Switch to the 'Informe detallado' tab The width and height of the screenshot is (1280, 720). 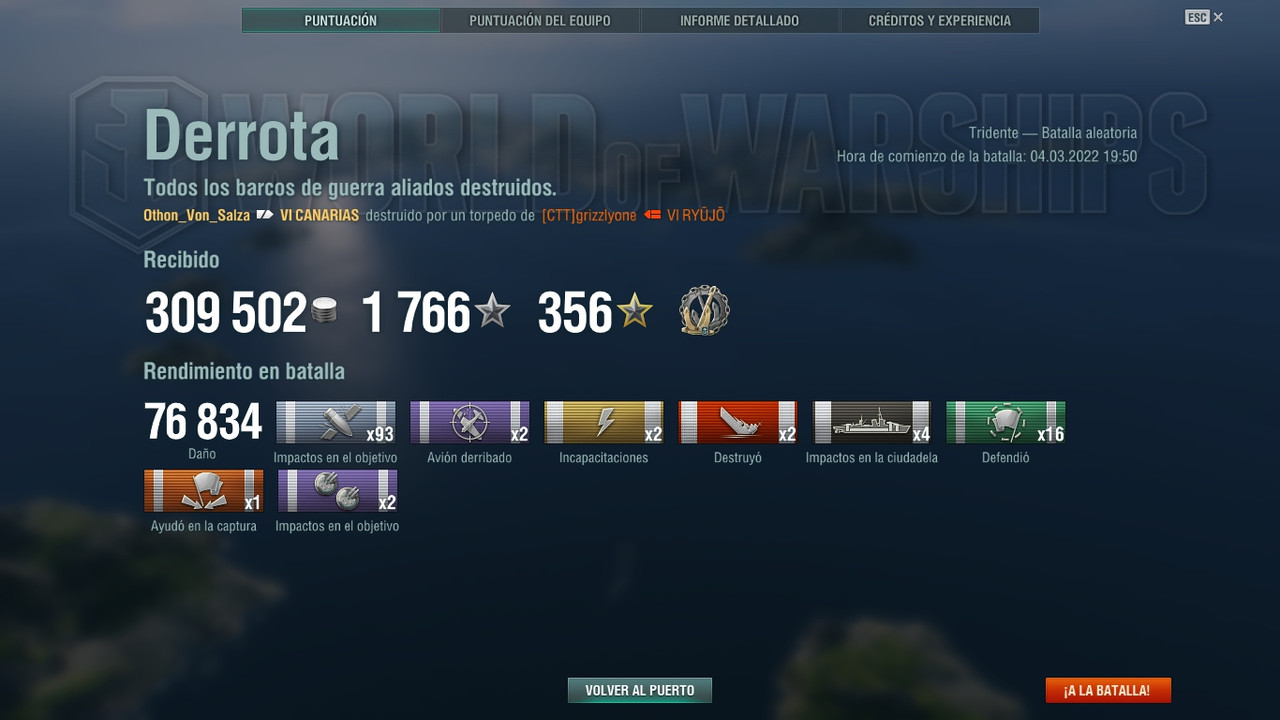(x=740, y=20)
